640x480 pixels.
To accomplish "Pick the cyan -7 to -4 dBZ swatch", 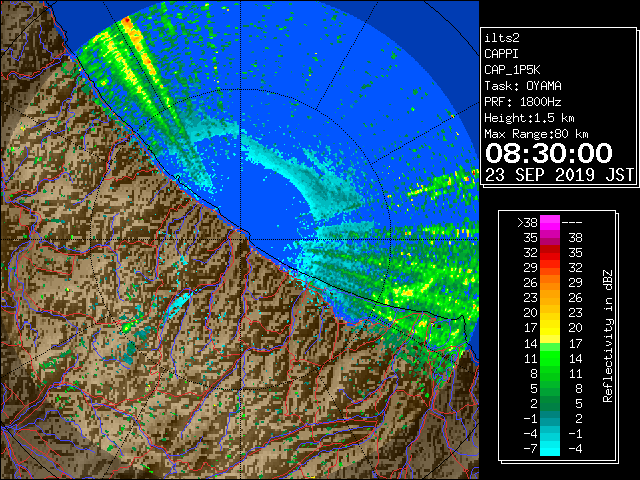I will point(550,448).
